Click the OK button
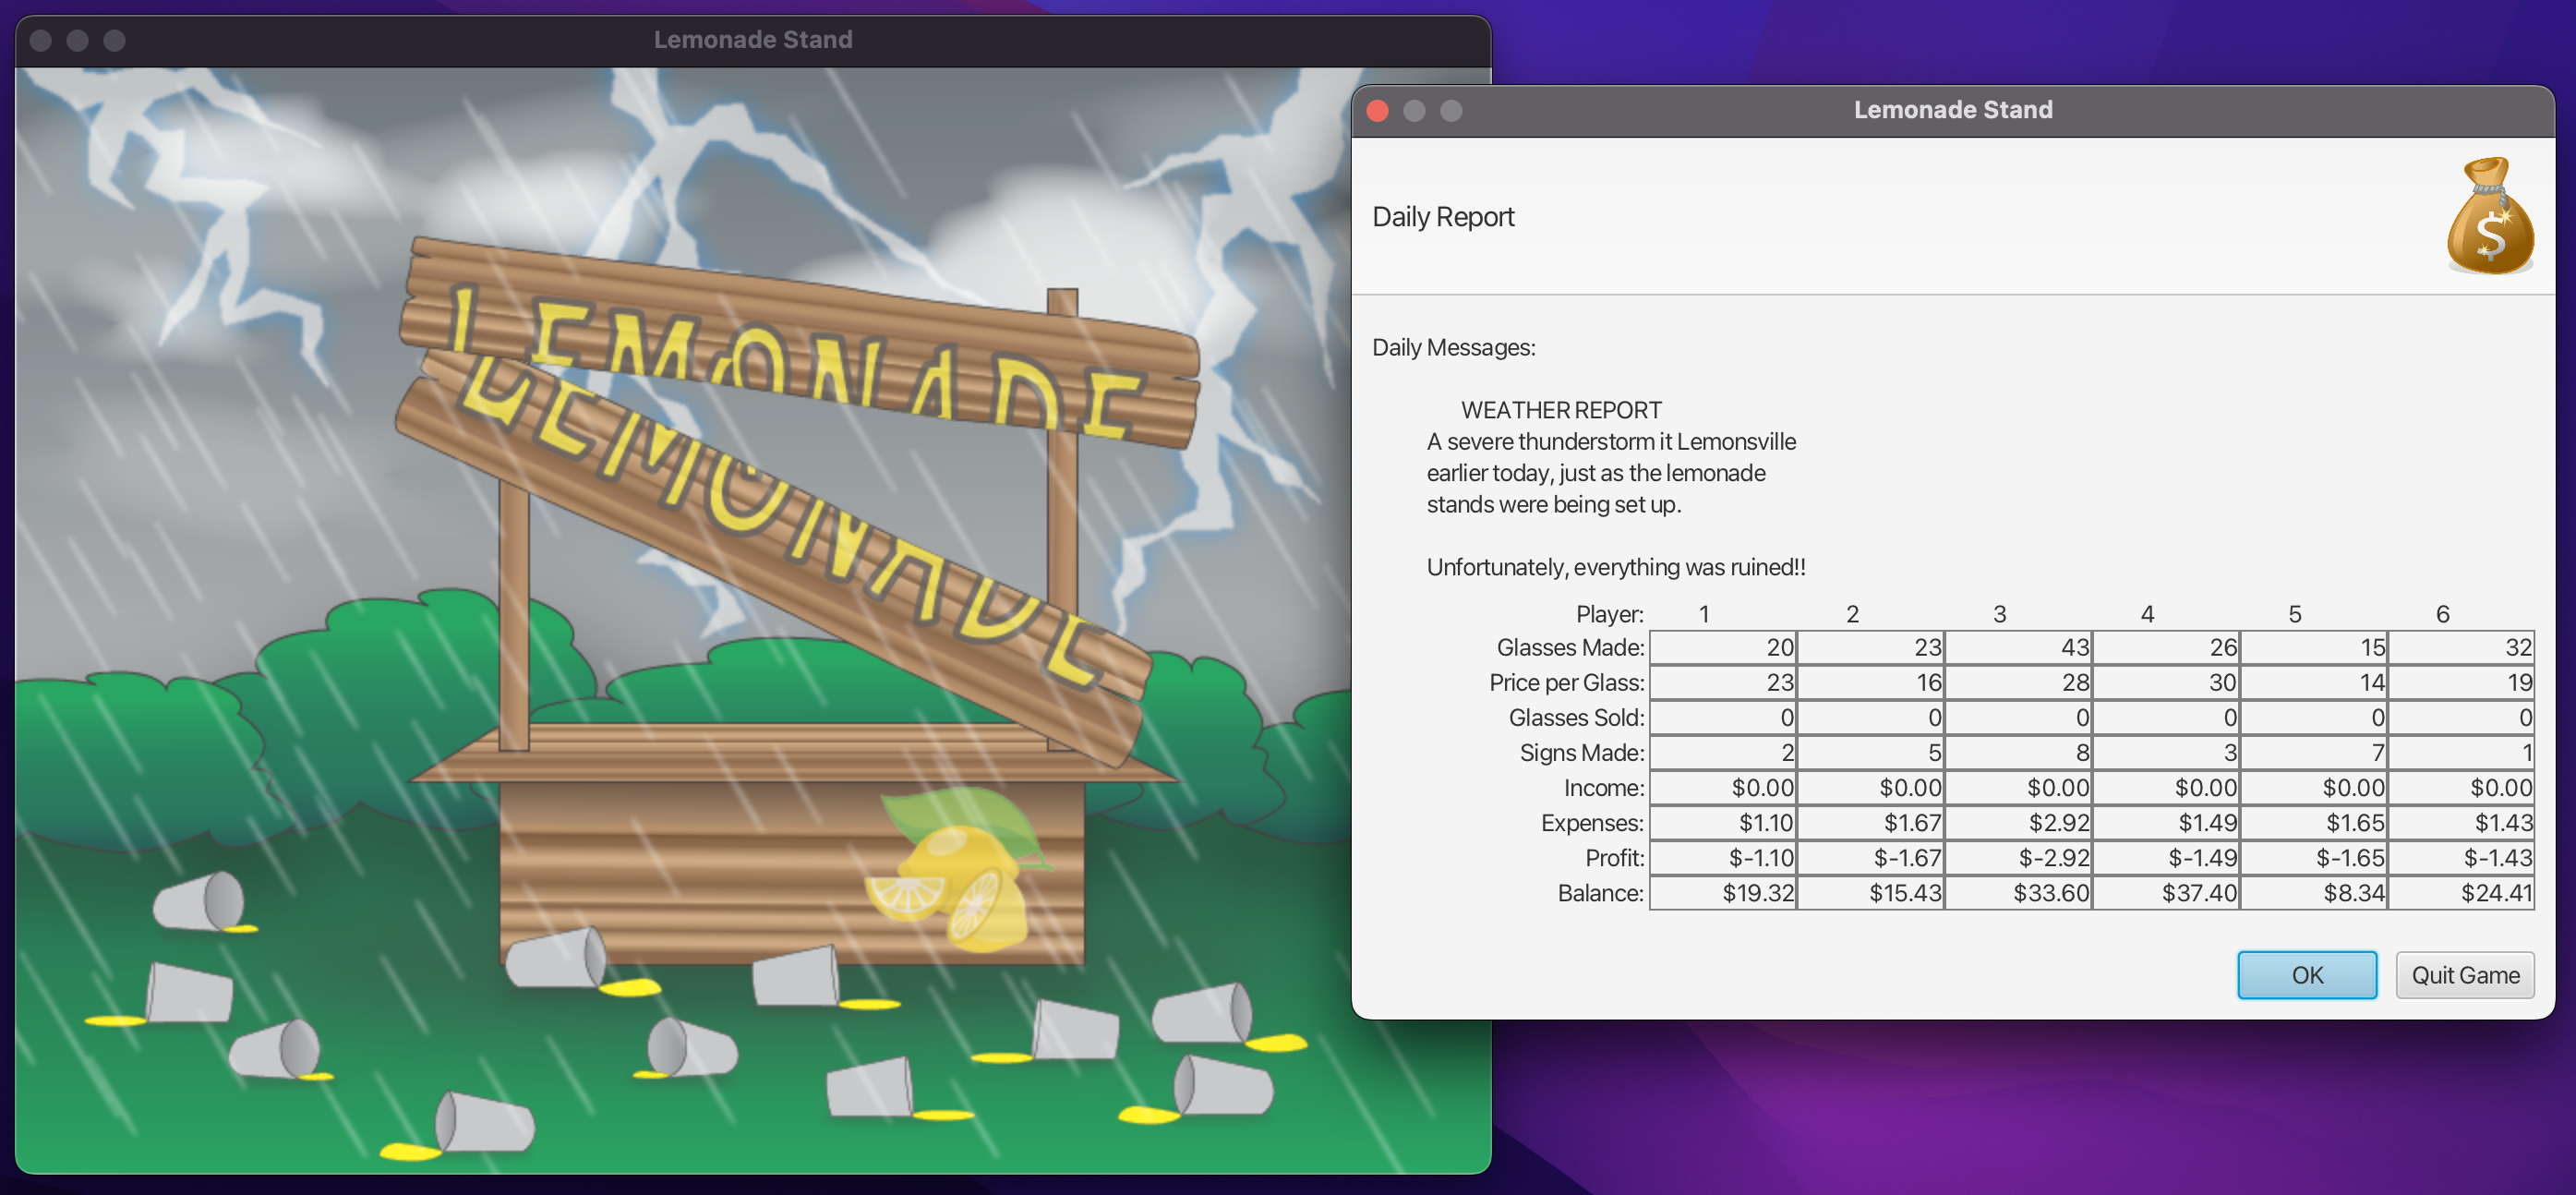 coord(2306,975)
